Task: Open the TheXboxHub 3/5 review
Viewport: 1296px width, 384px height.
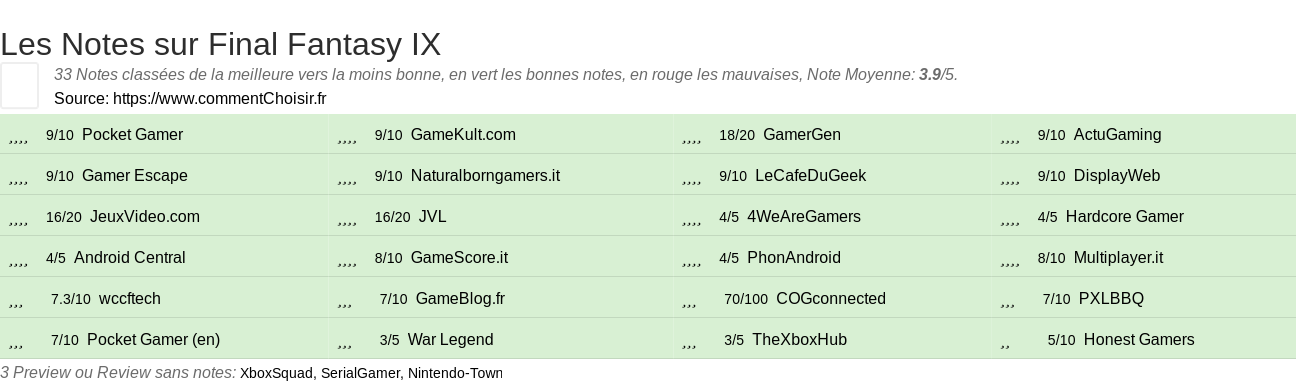Action: pyautogui.click(x=799, y=339)
